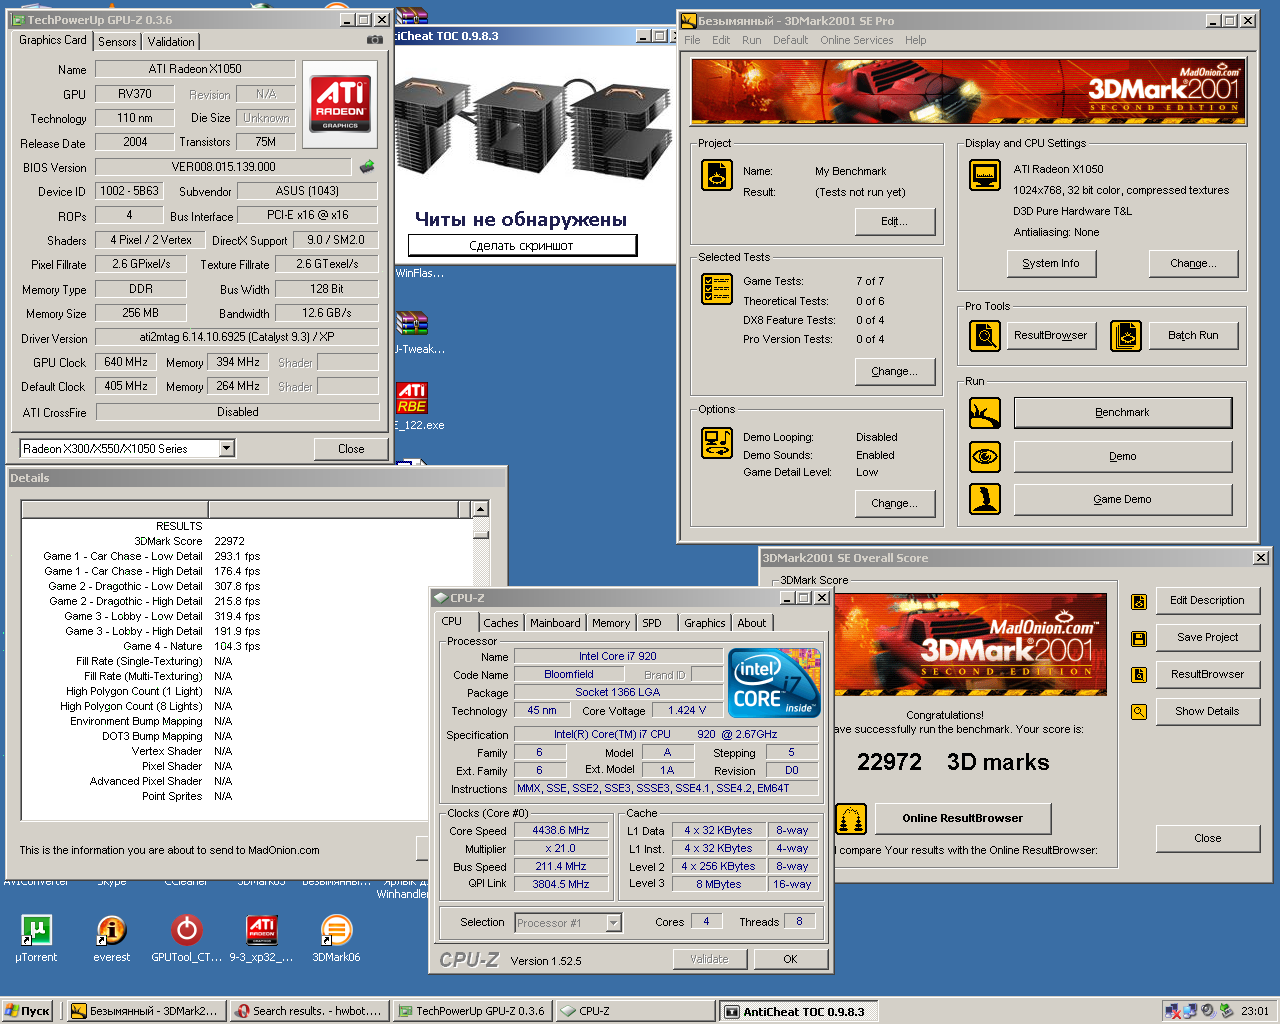
Task: Click the Project section icon in 3DMark2001
Action: [717, 174]
